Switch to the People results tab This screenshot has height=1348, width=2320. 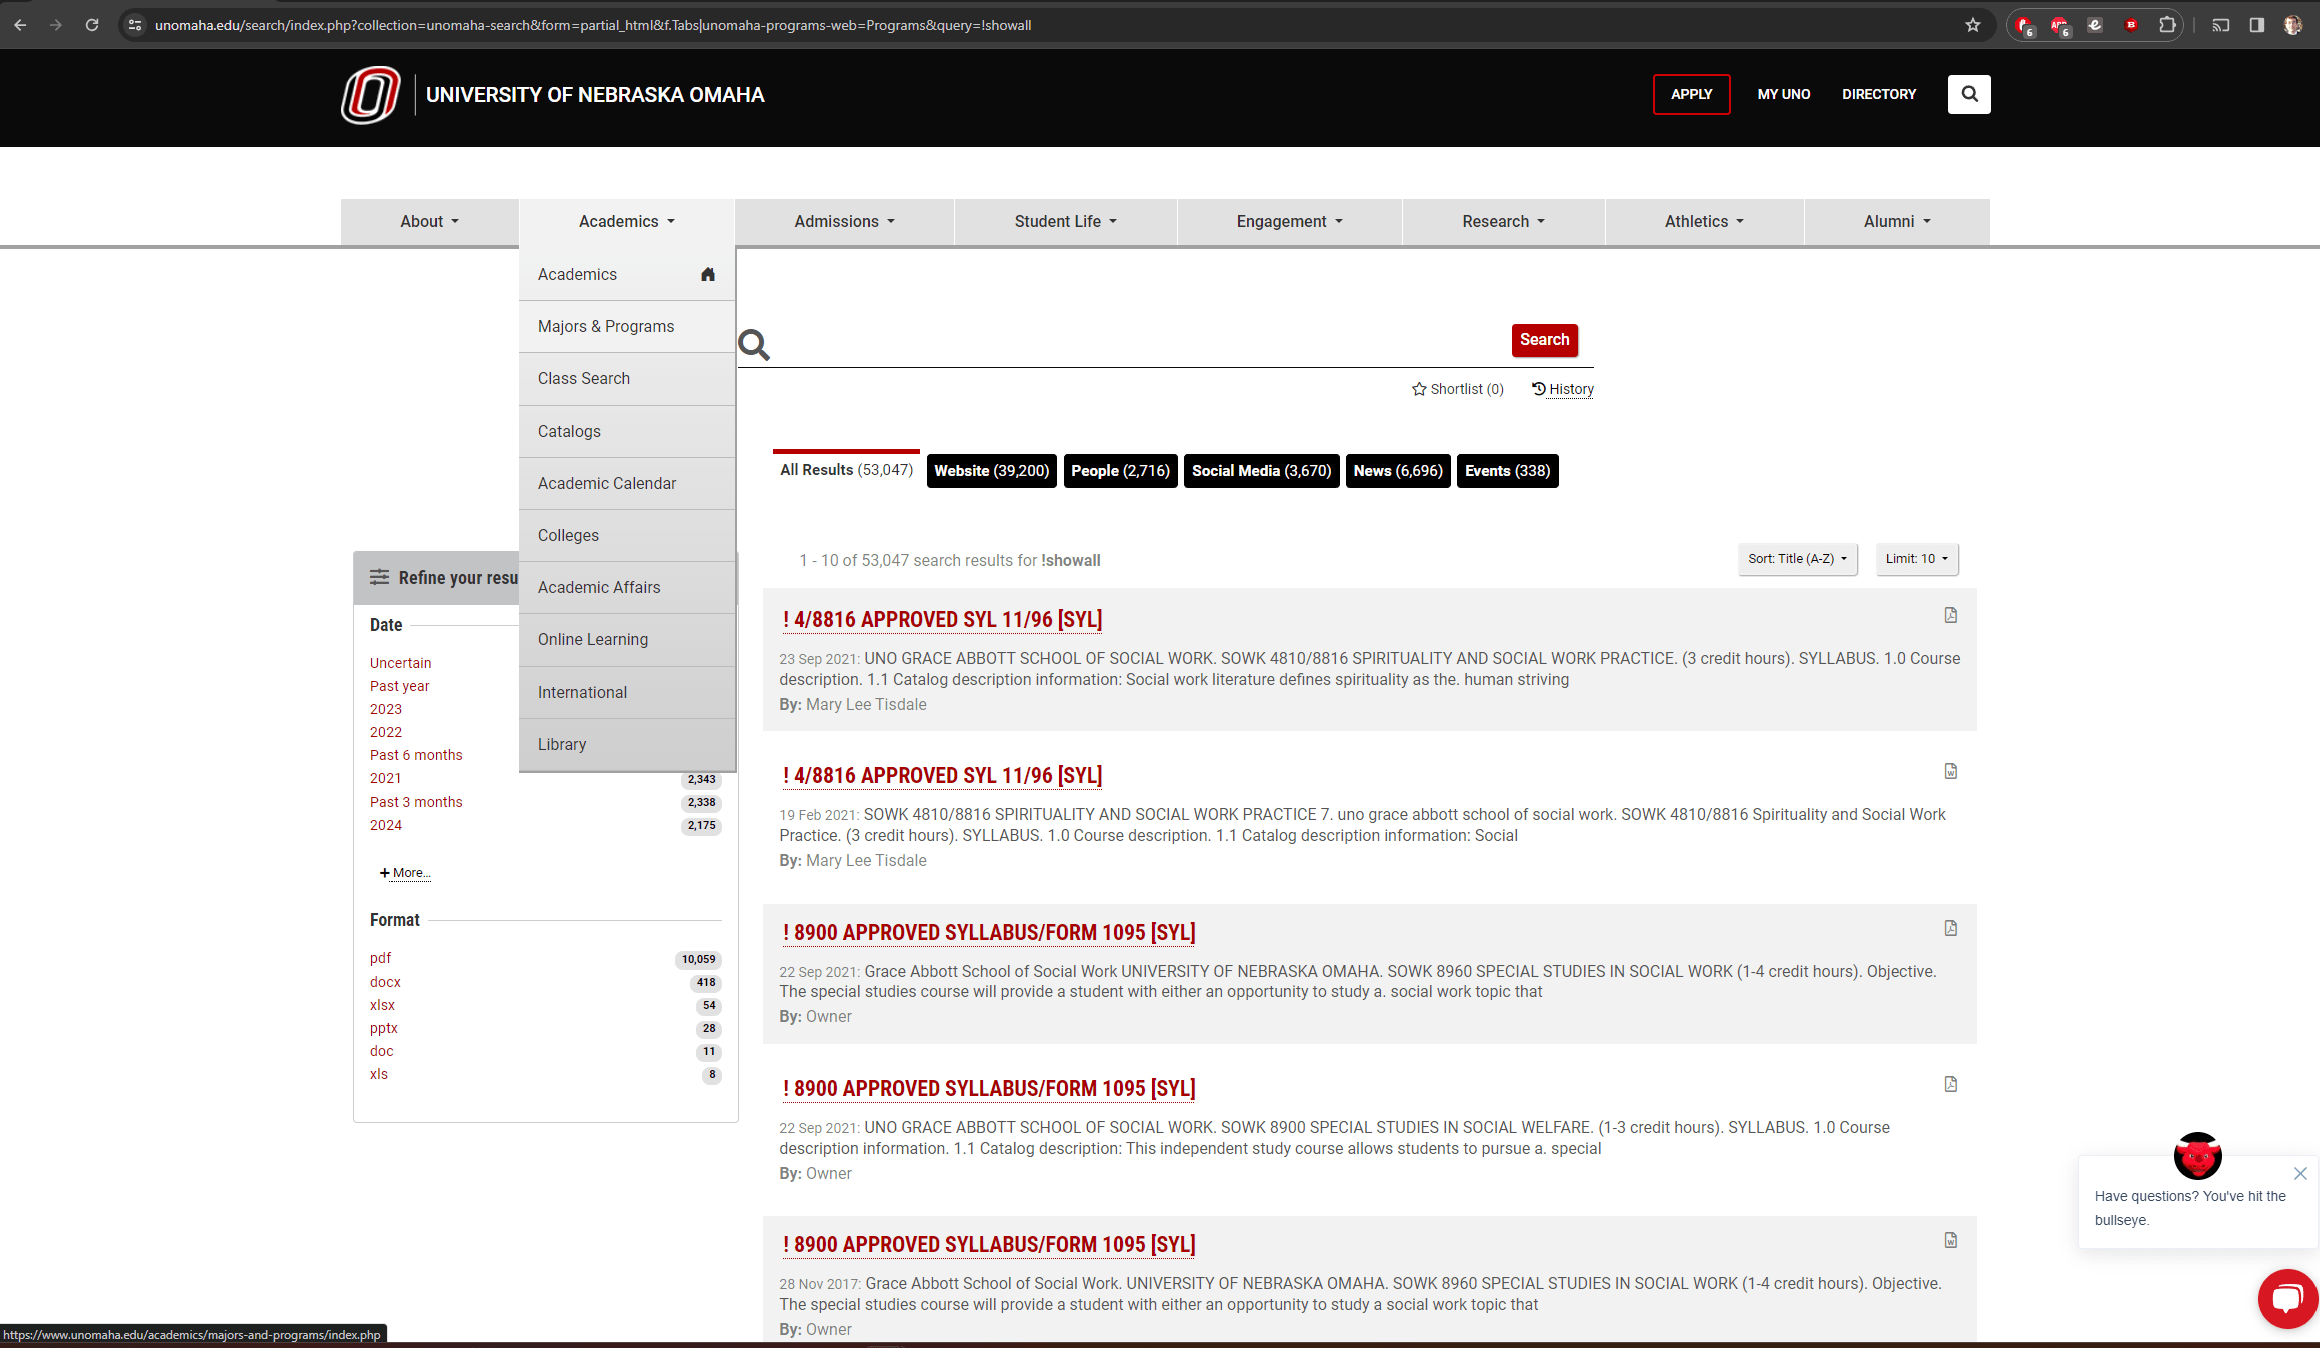[x=1120, y=471]
